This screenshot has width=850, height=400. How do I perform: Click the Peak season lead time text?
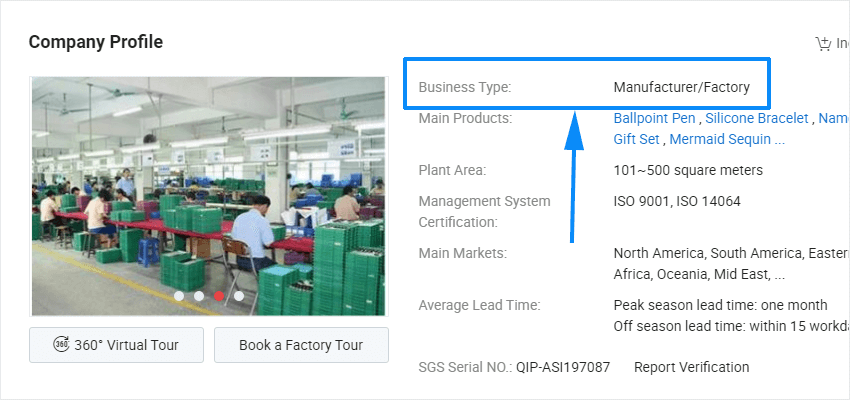click(x=720, y=305)
